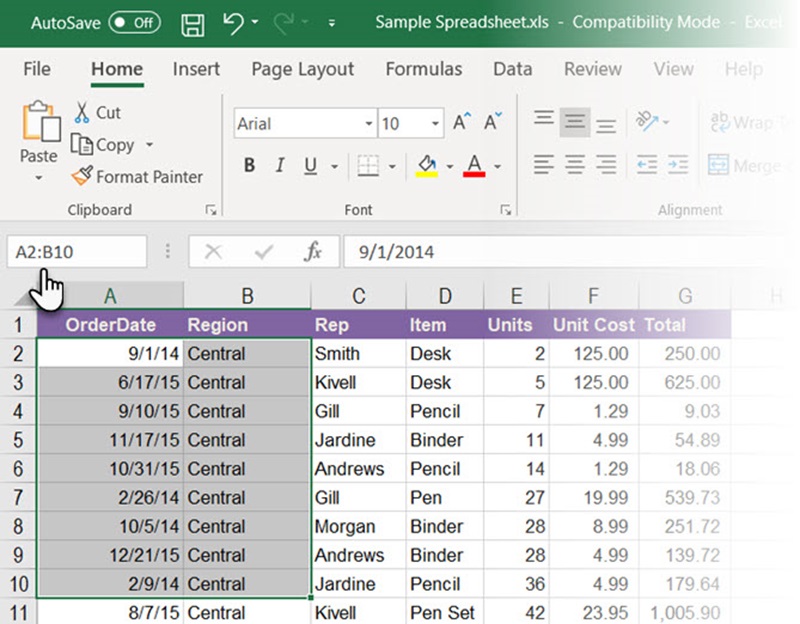Apply the yellow fill color swatch
This screenshot has width=800, height=624.
[426, 172]
